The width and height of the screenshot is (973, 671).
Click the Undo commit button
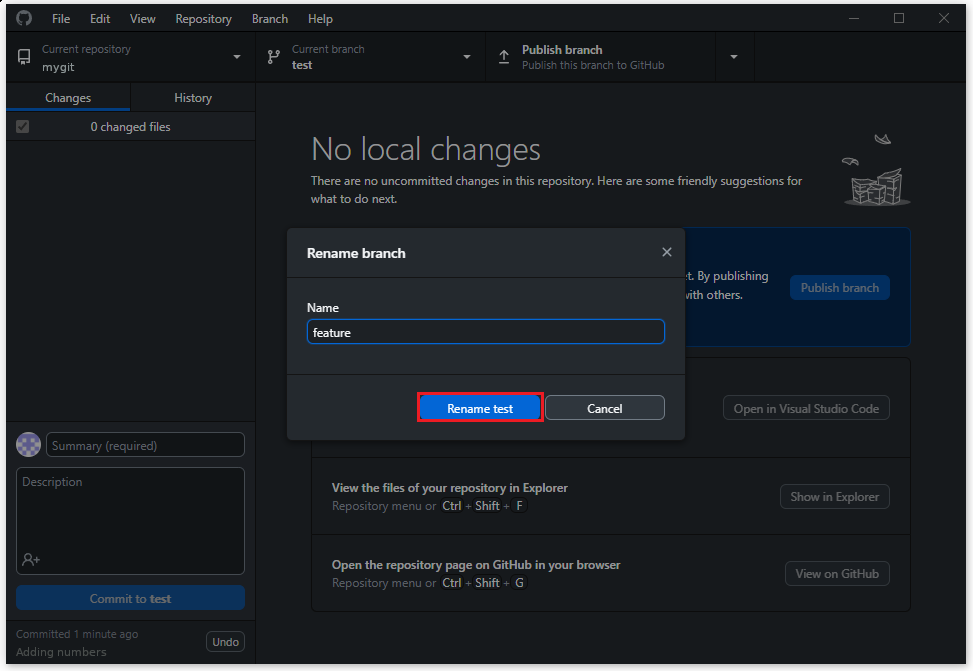[x=225, y=642]
